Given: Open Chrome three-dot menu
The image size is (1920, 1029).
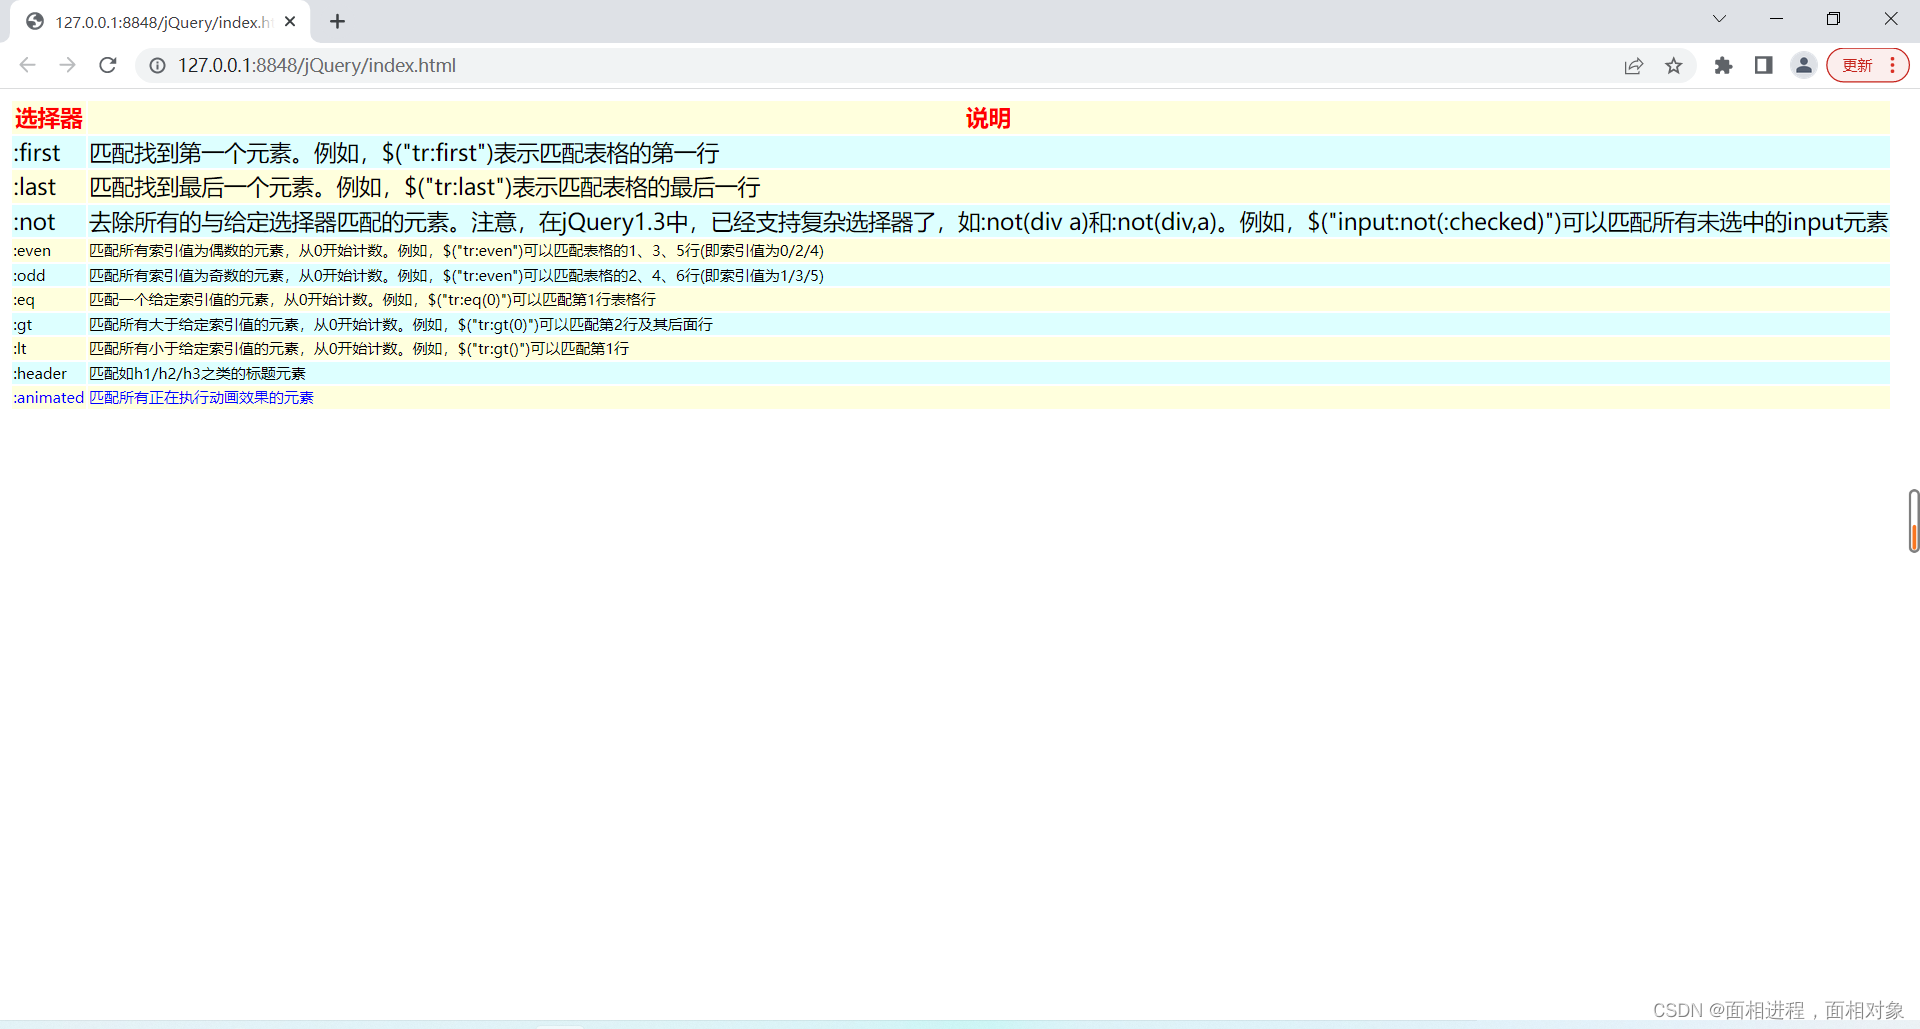Looking at the screenshot, I should point(1893,65).
